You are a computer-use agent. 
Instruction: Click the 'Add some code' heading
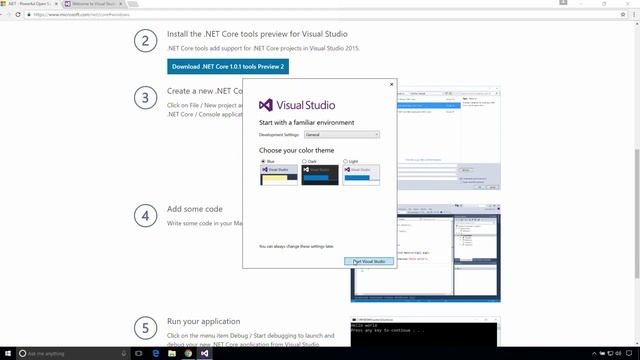coord(195,209)
